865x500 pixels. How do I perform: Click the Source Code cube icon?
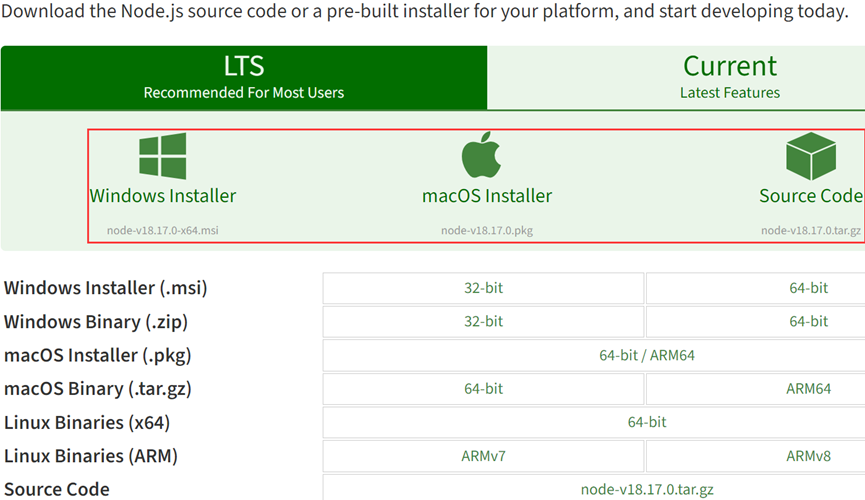810,156
